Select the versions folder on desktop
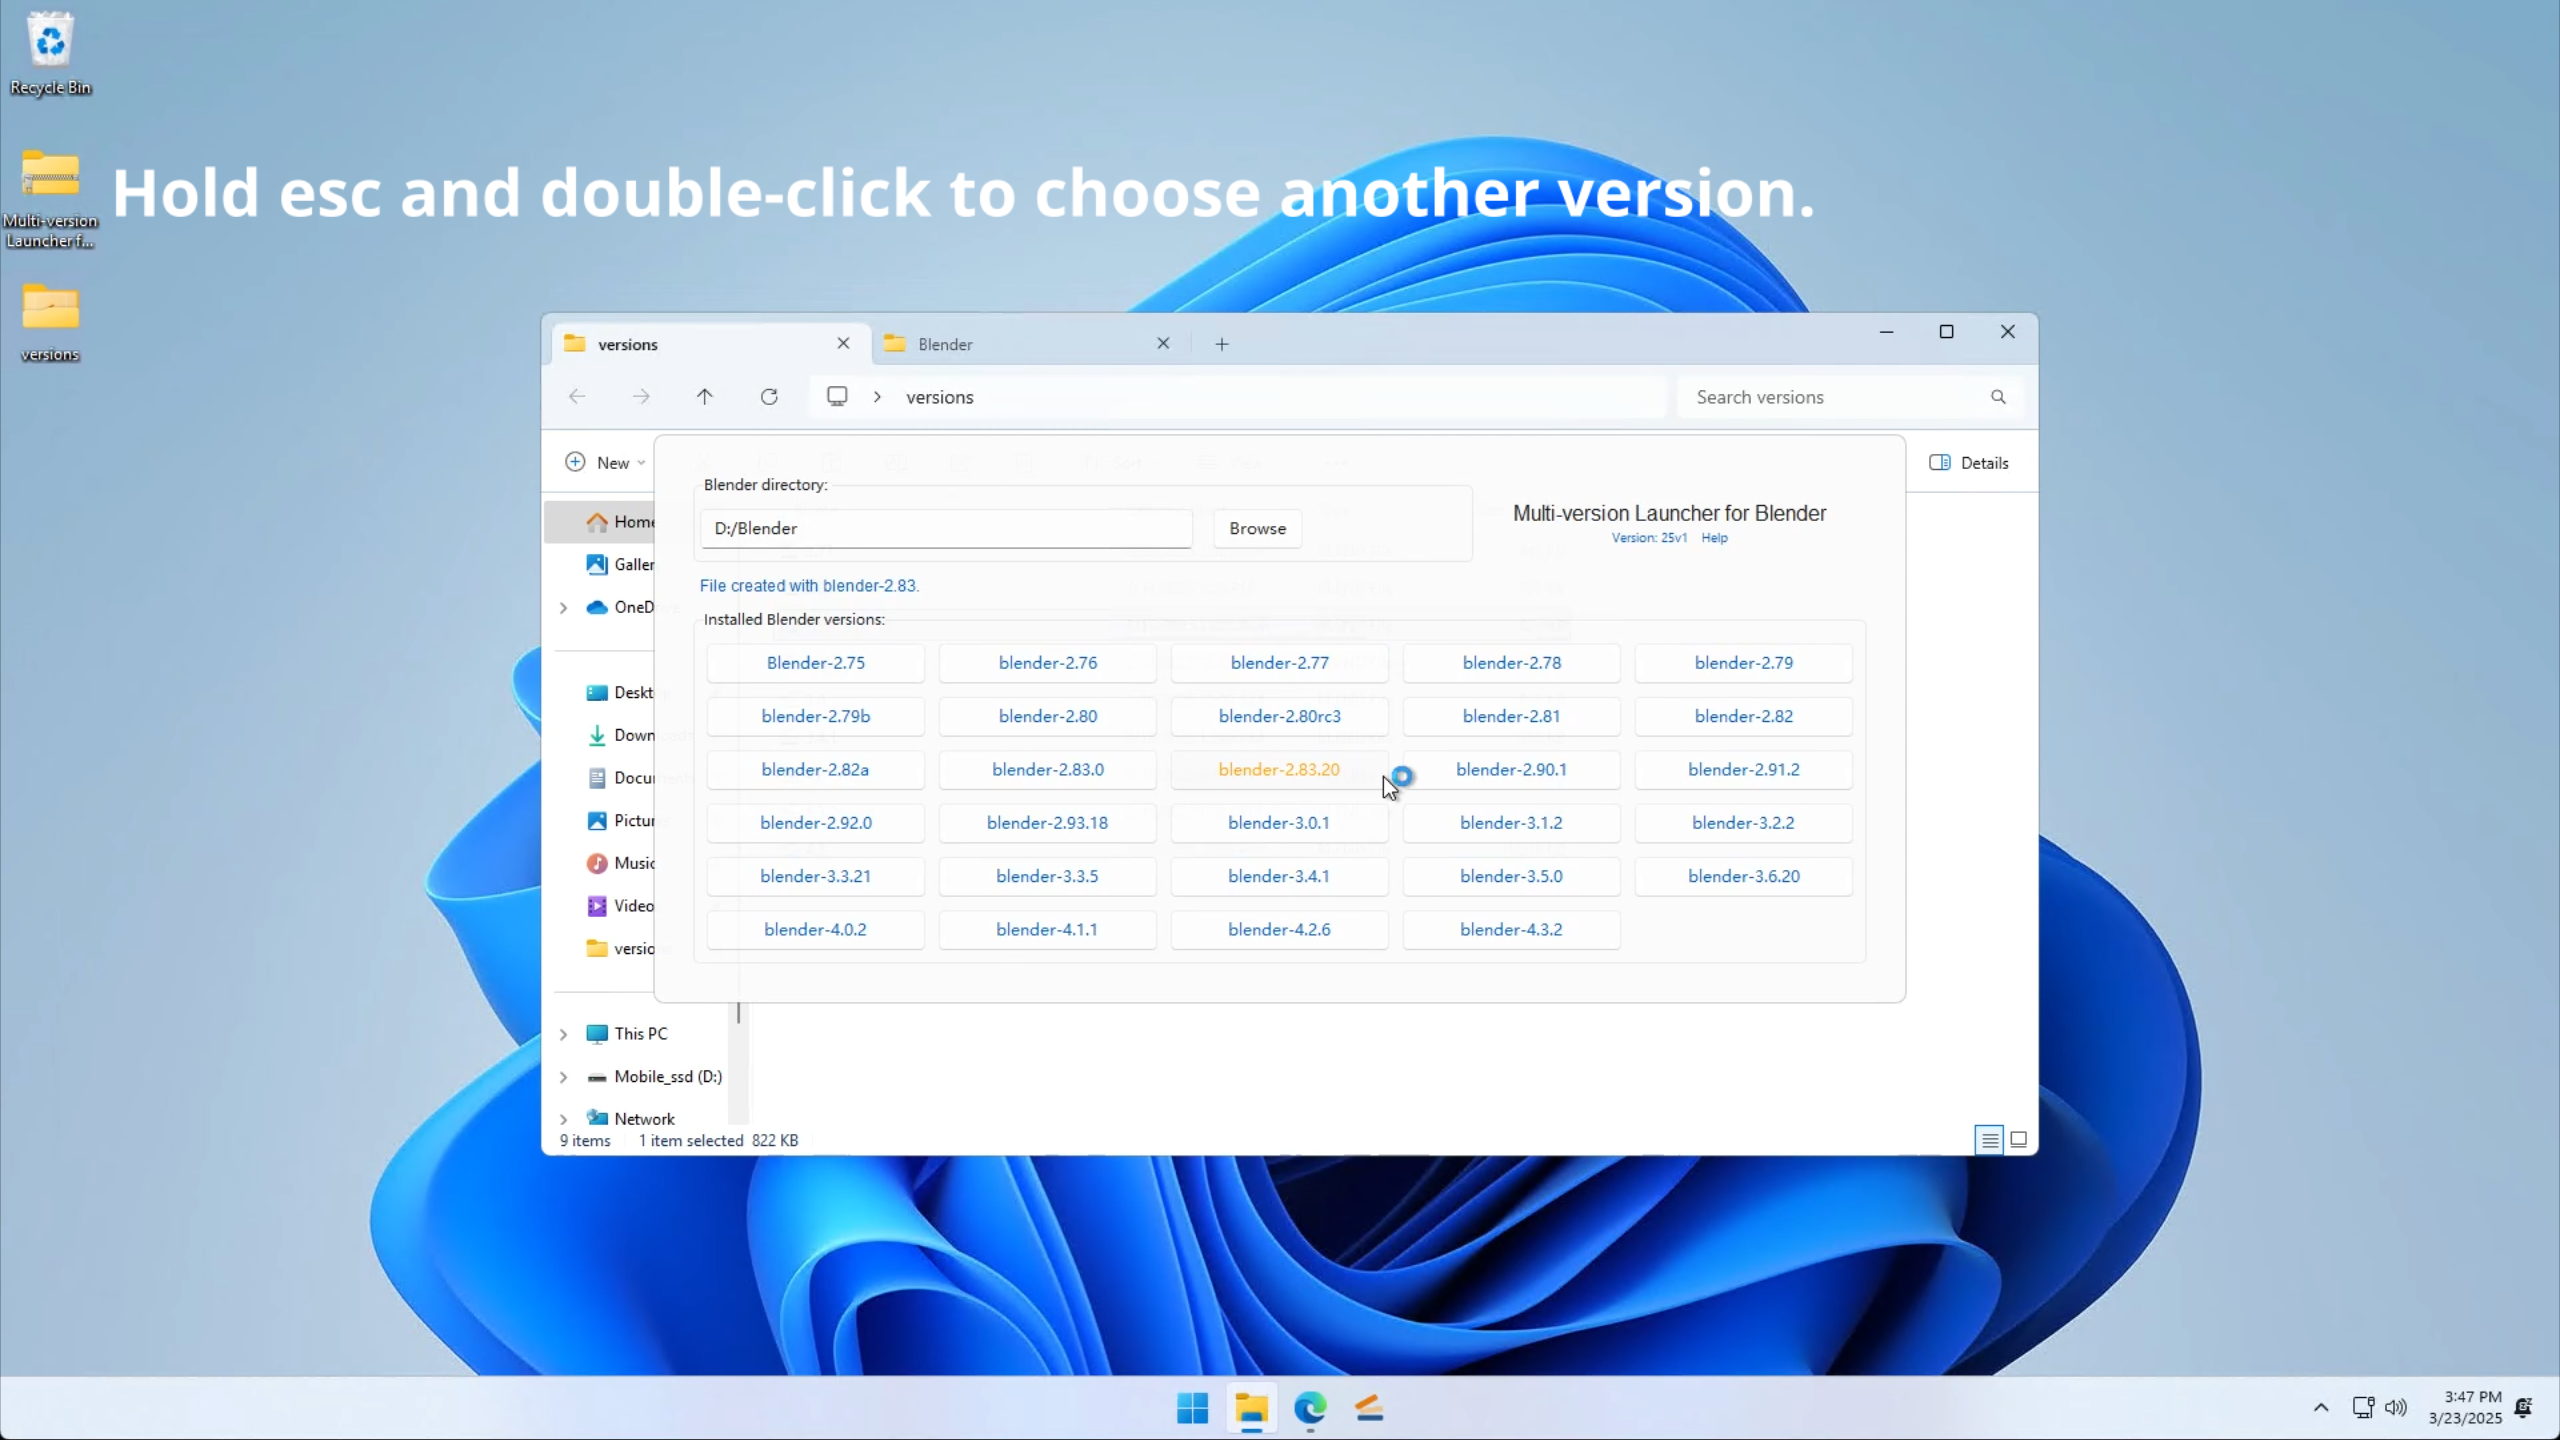The width and height of the screenshot is (2560, 1440). click(x=50, y=322)
